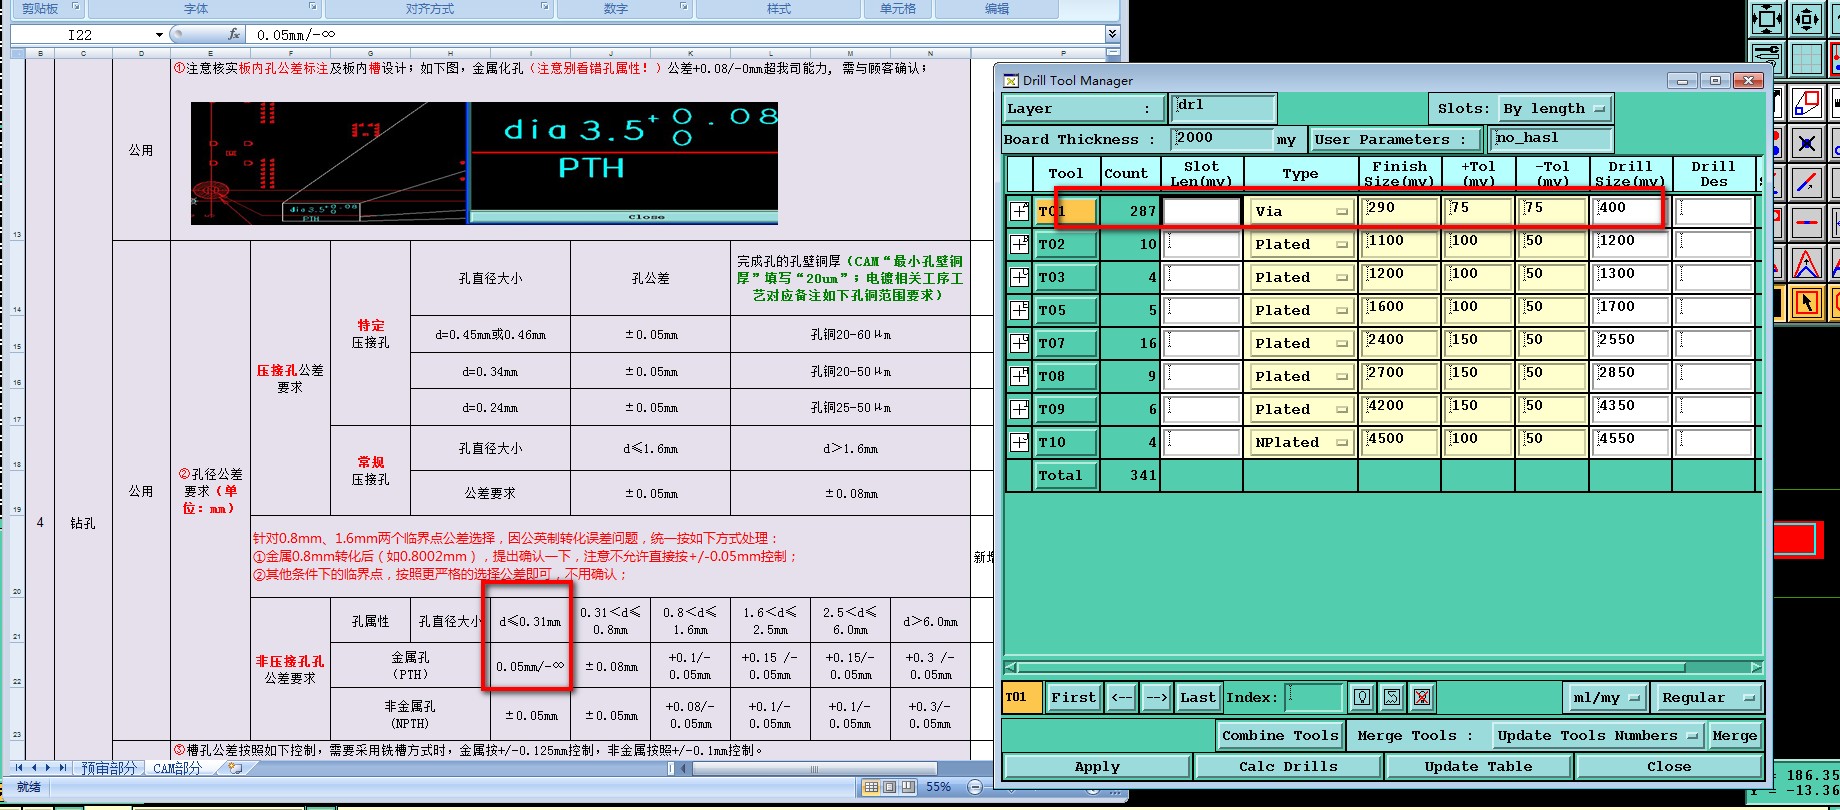The image size is (1840, 810).
Task: Click the 对齐方式 ribbon group label
Action: coord(430,9)
